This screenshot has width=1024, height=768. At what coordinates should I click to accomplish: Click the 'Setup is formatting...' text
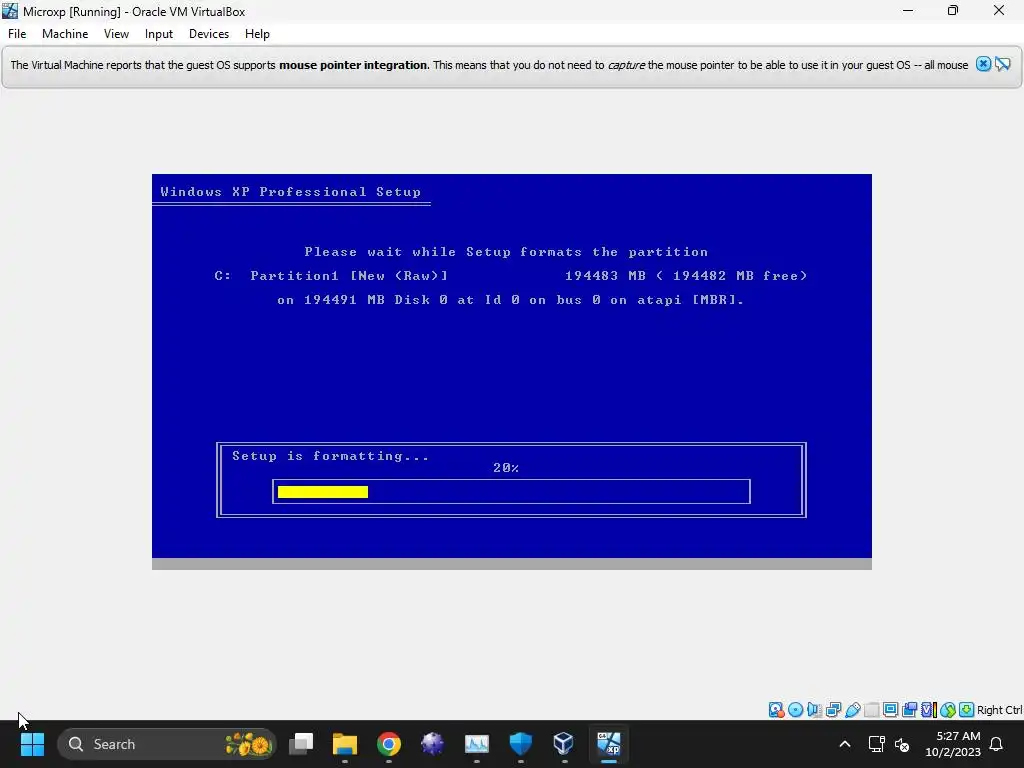[330, 456]
